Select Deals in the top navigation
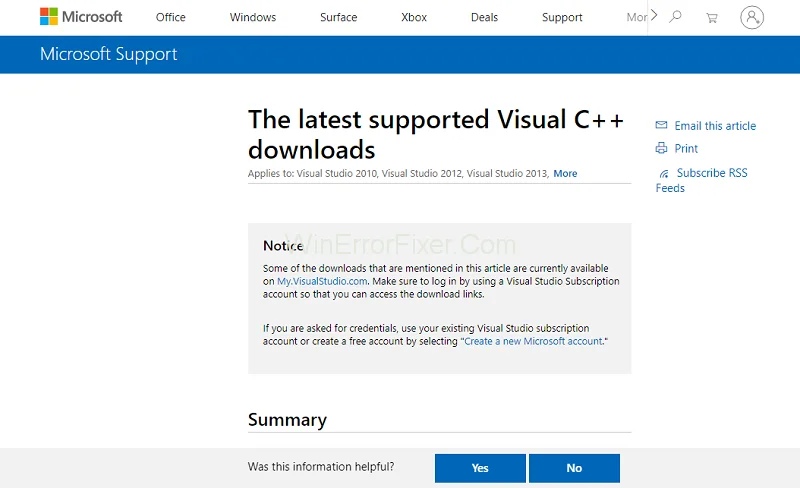 coord(484,17)
